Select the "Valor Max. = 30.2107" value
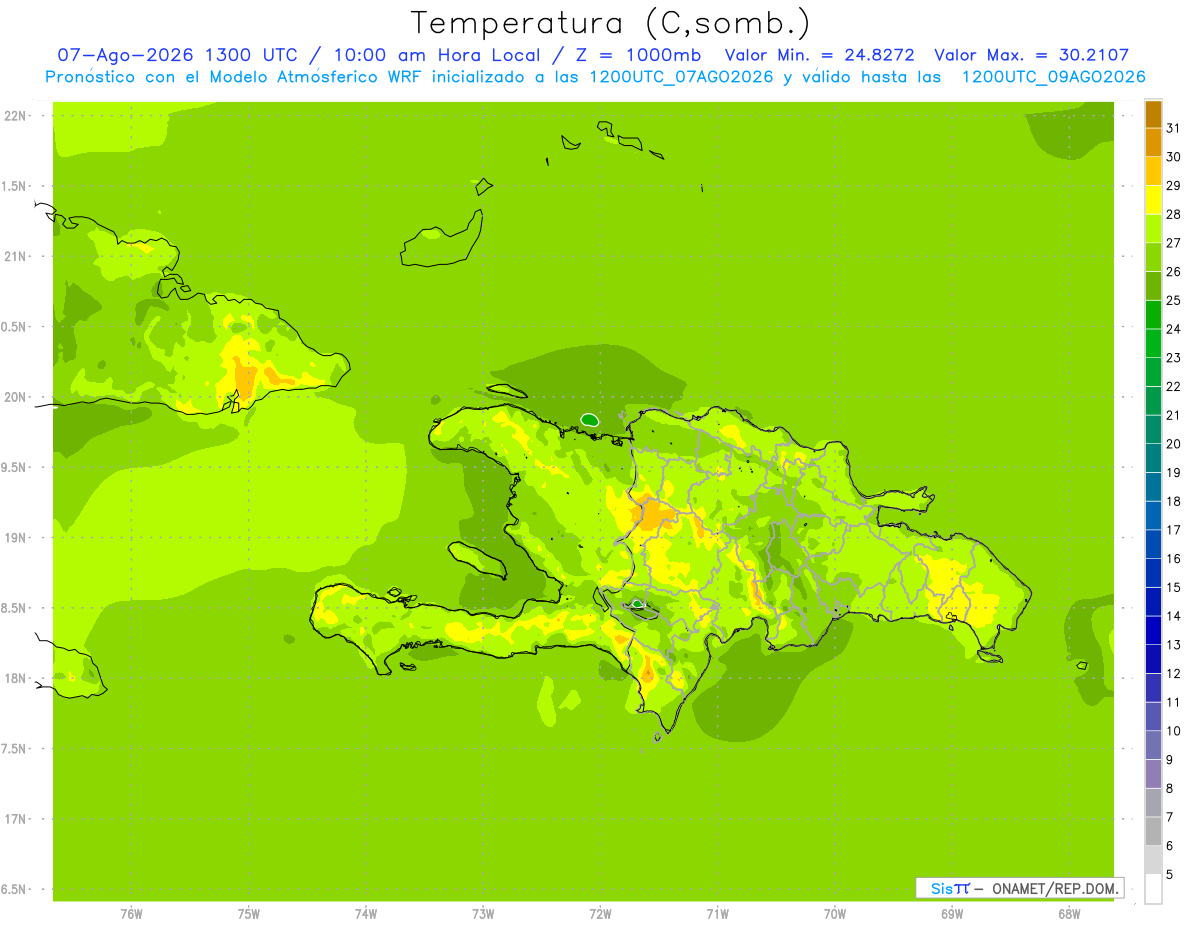Screen dimensions: 1200x927 coord(1032,55)
